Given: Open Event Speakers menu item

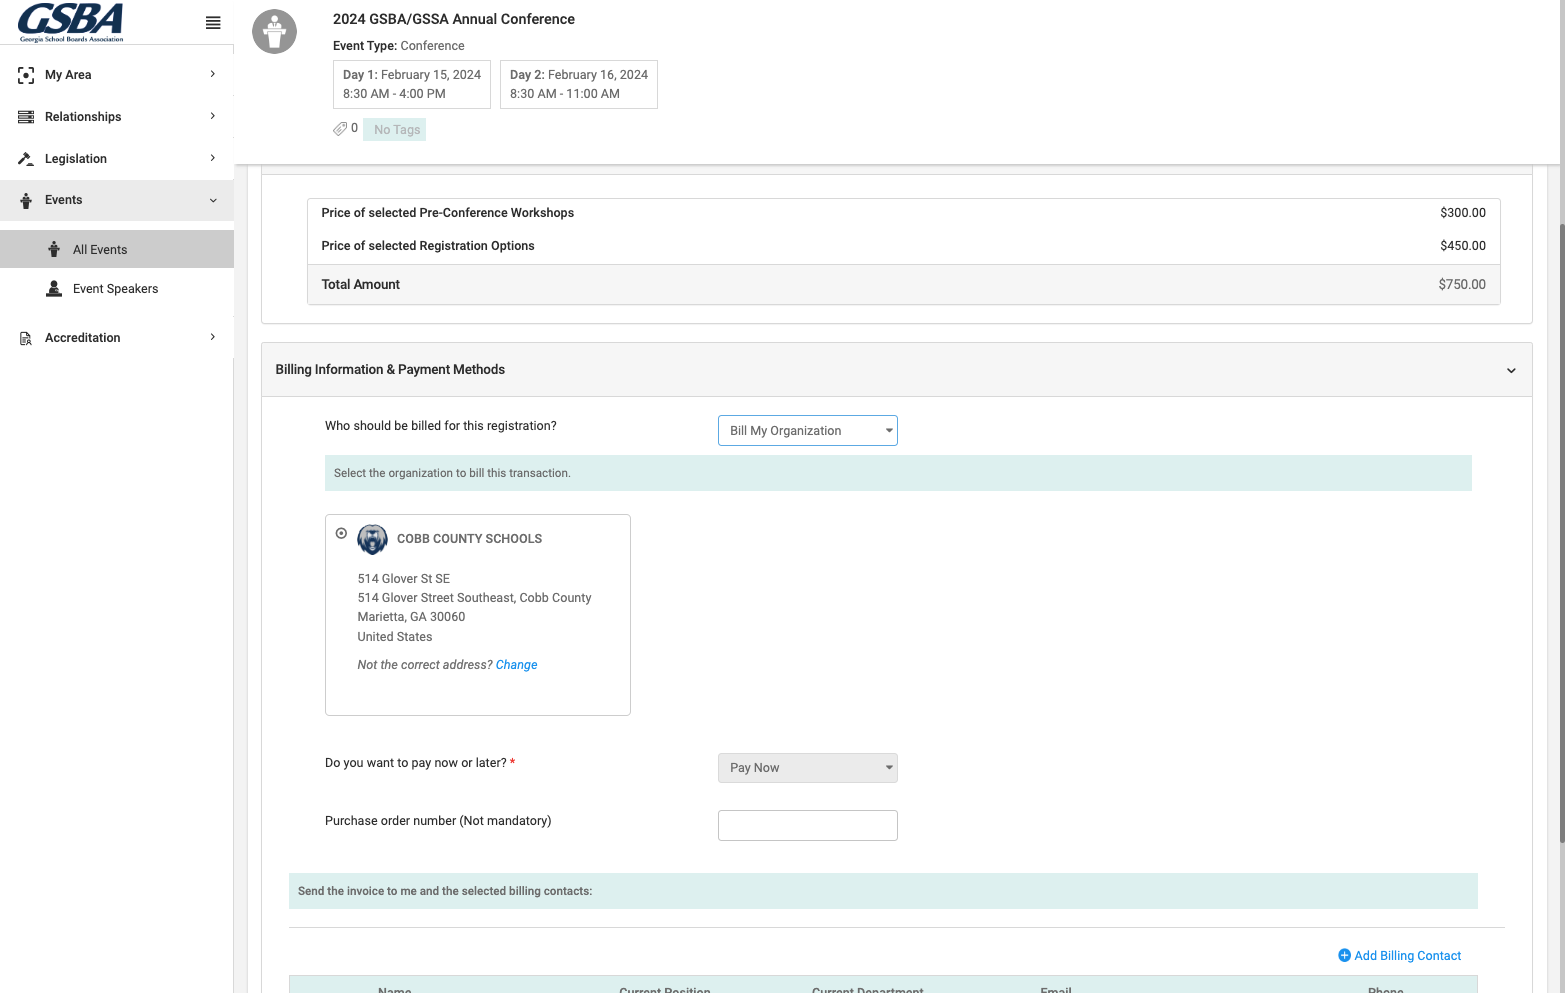Looking at the screenshot, I should [117, 289].
